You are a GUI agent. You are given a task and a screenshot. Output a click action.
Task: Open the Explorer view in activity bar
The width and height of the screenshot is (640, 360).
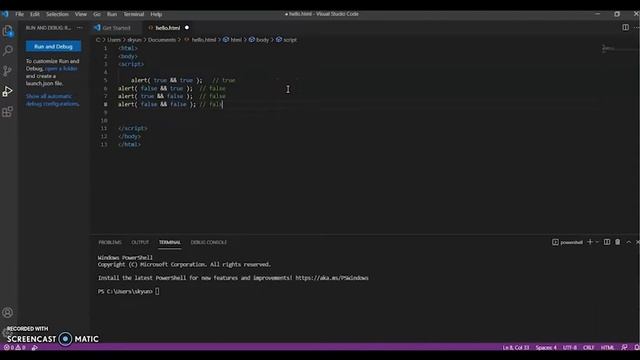pyautogui.click(x=8, y=31)
